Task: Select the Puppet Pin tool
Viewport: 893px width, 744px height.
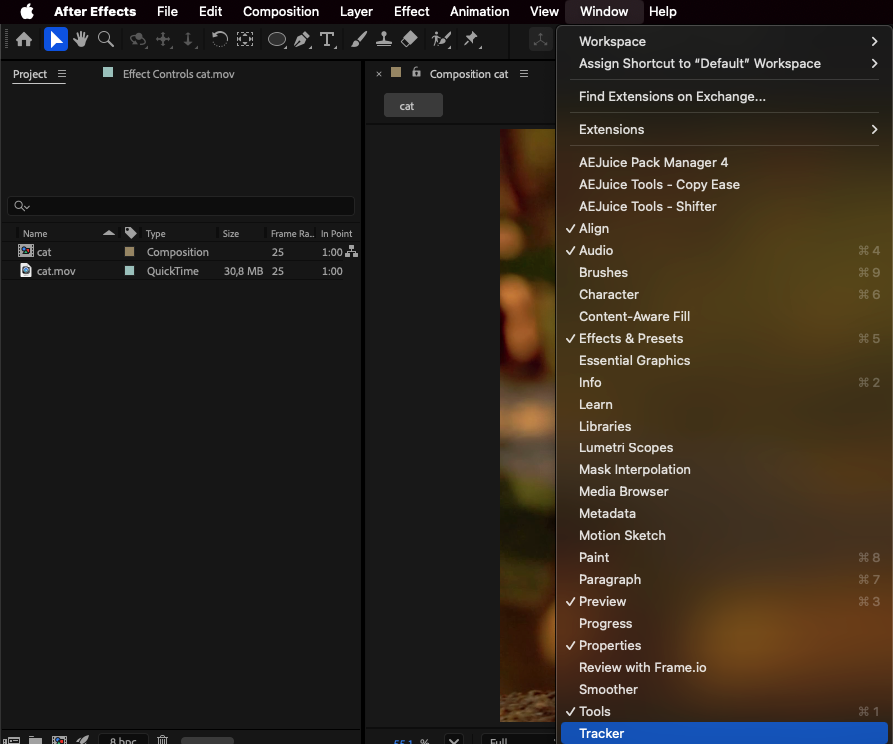Action: tap(472, 39)
